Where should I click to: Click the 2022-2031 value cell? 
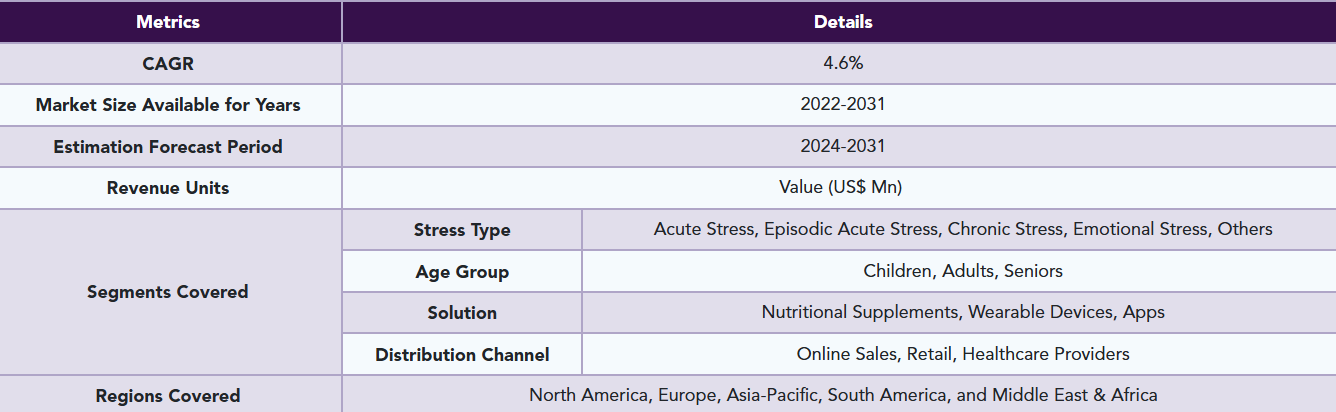(843, 105)
